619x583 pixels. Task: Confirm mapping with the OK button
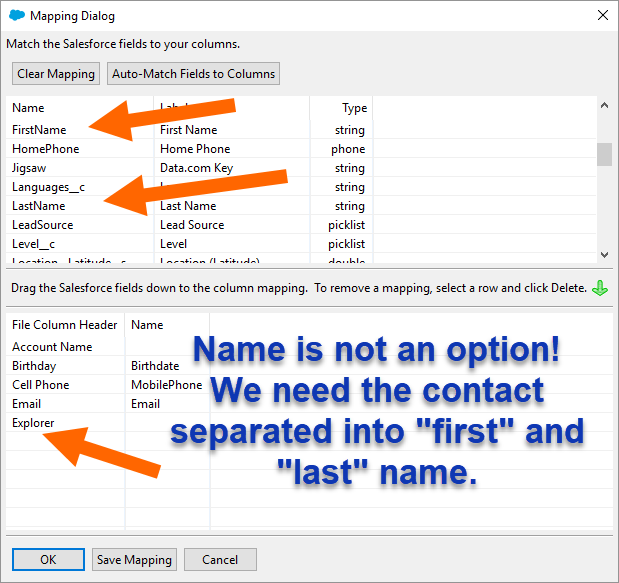coord(48,559)
